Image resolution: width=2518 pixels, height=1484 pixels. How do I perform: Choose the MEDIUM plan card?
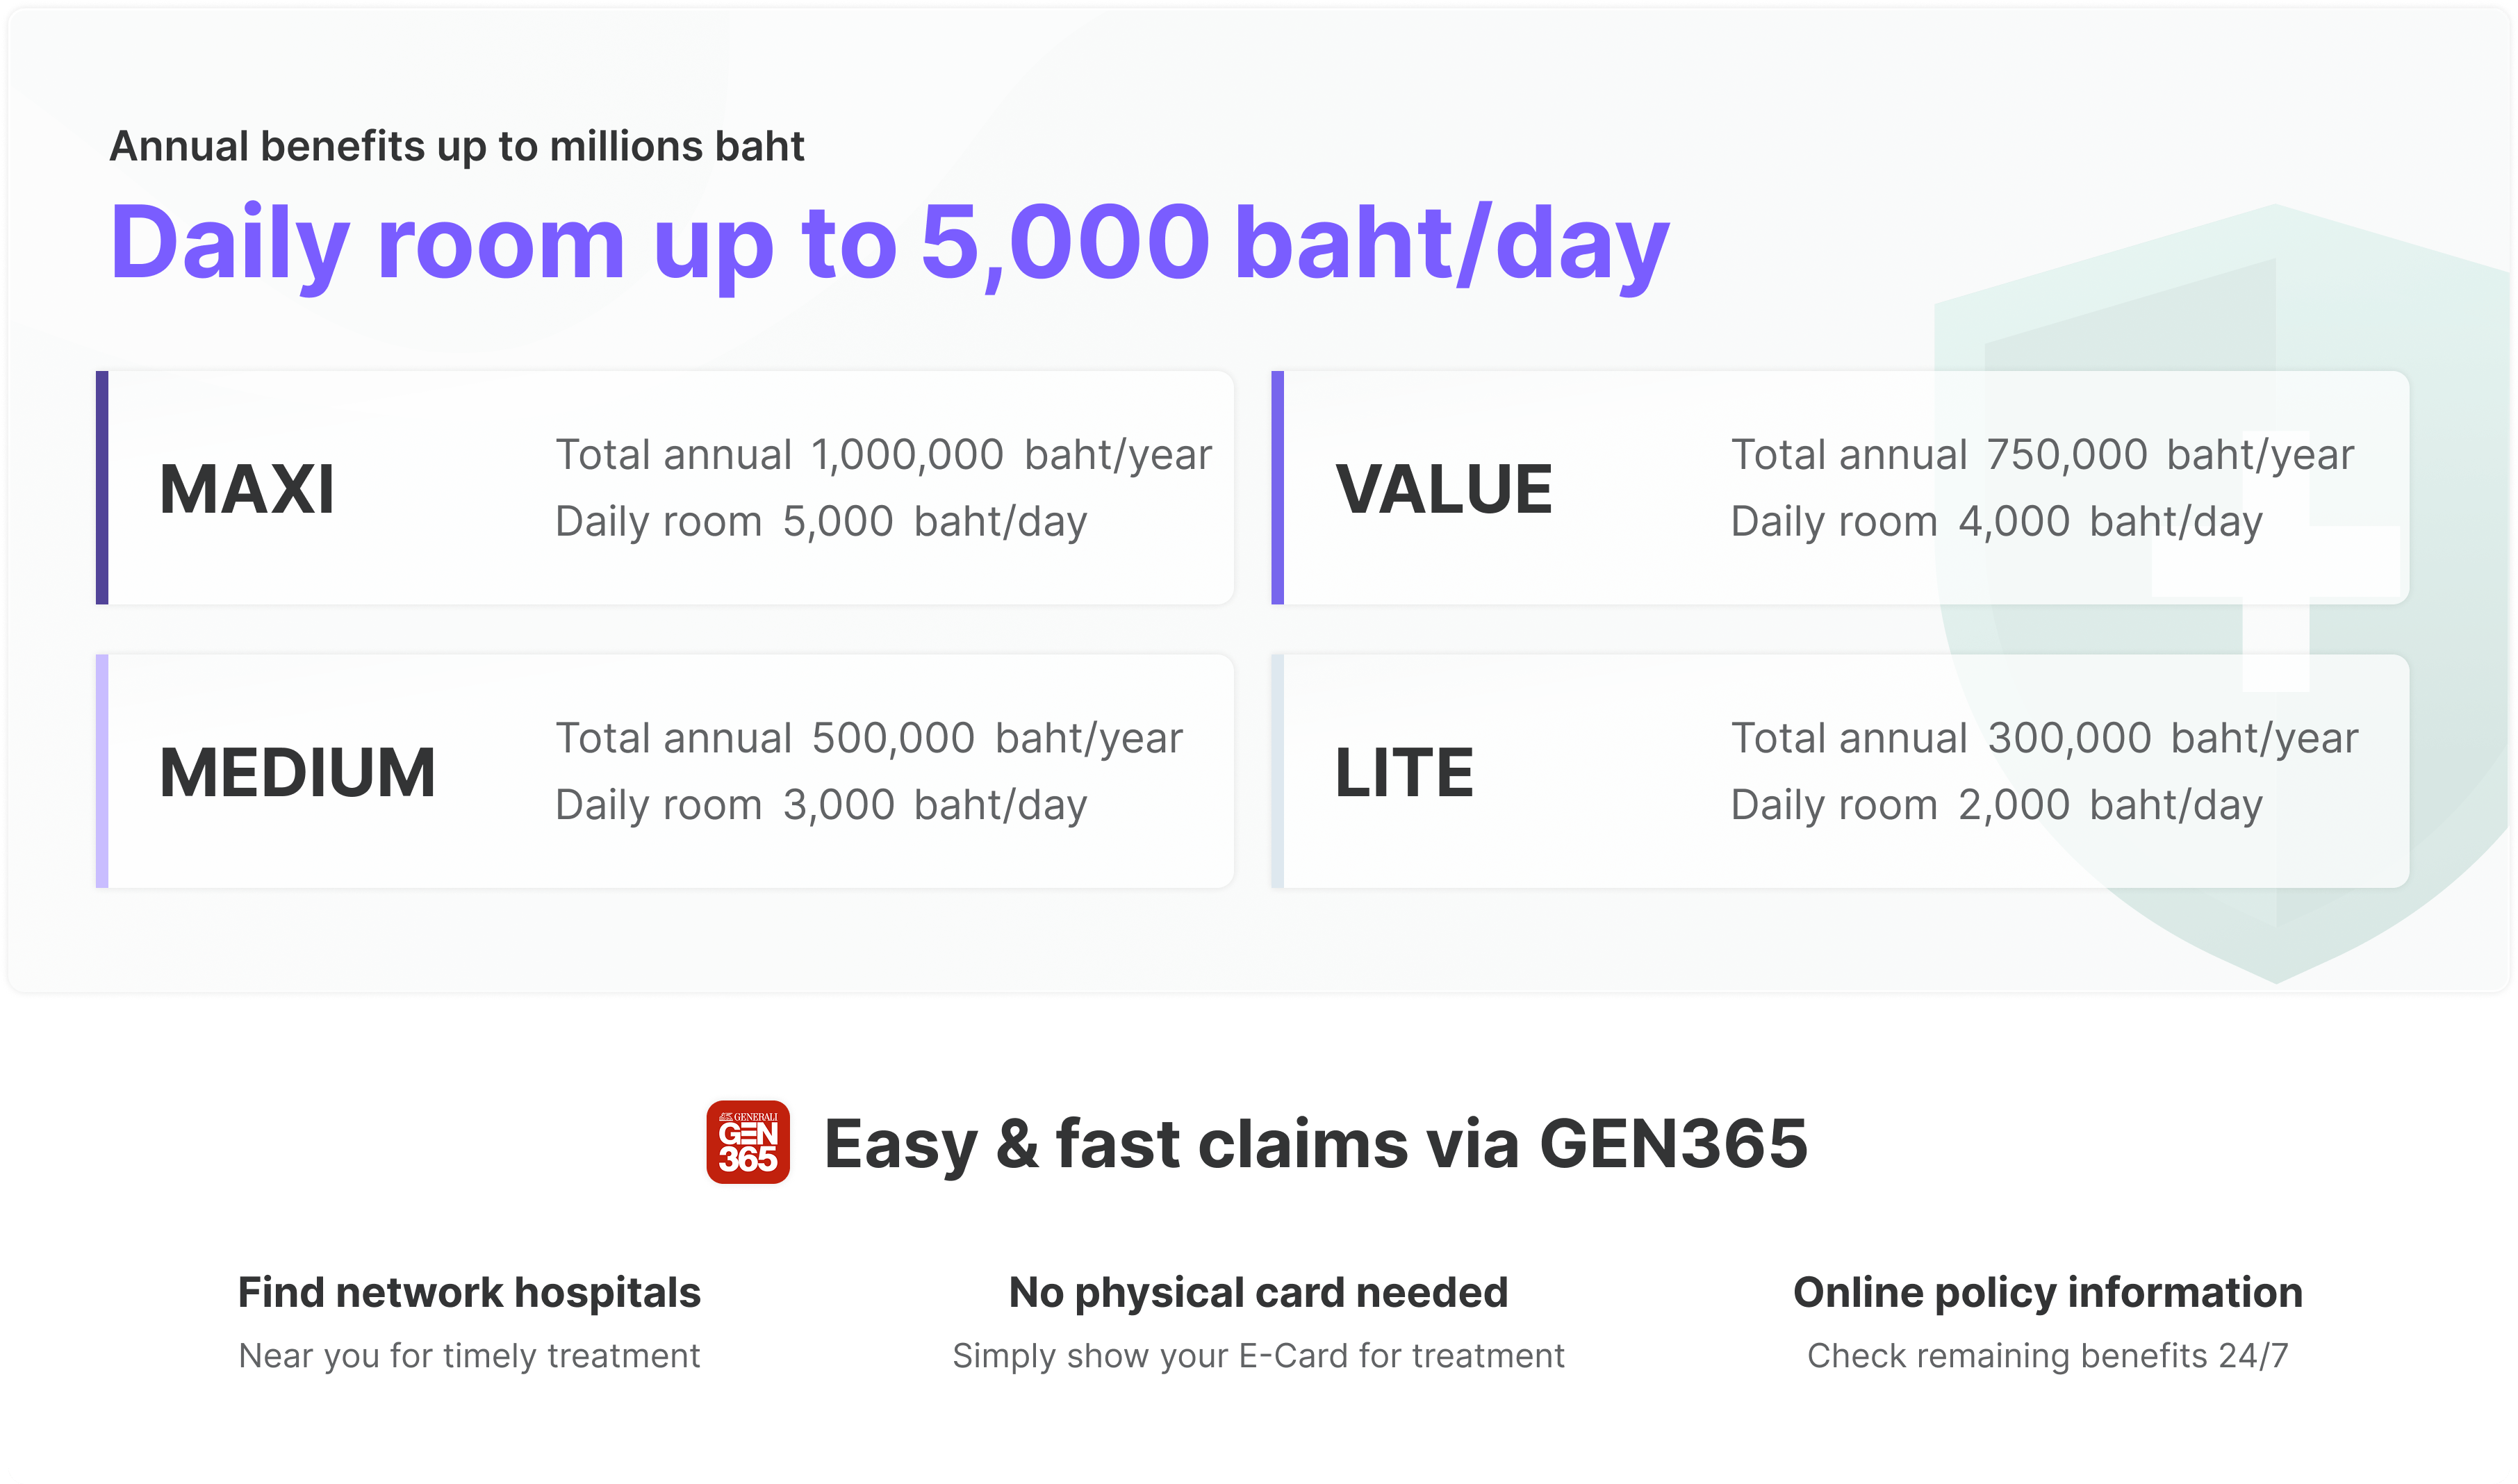click(665, 771)
